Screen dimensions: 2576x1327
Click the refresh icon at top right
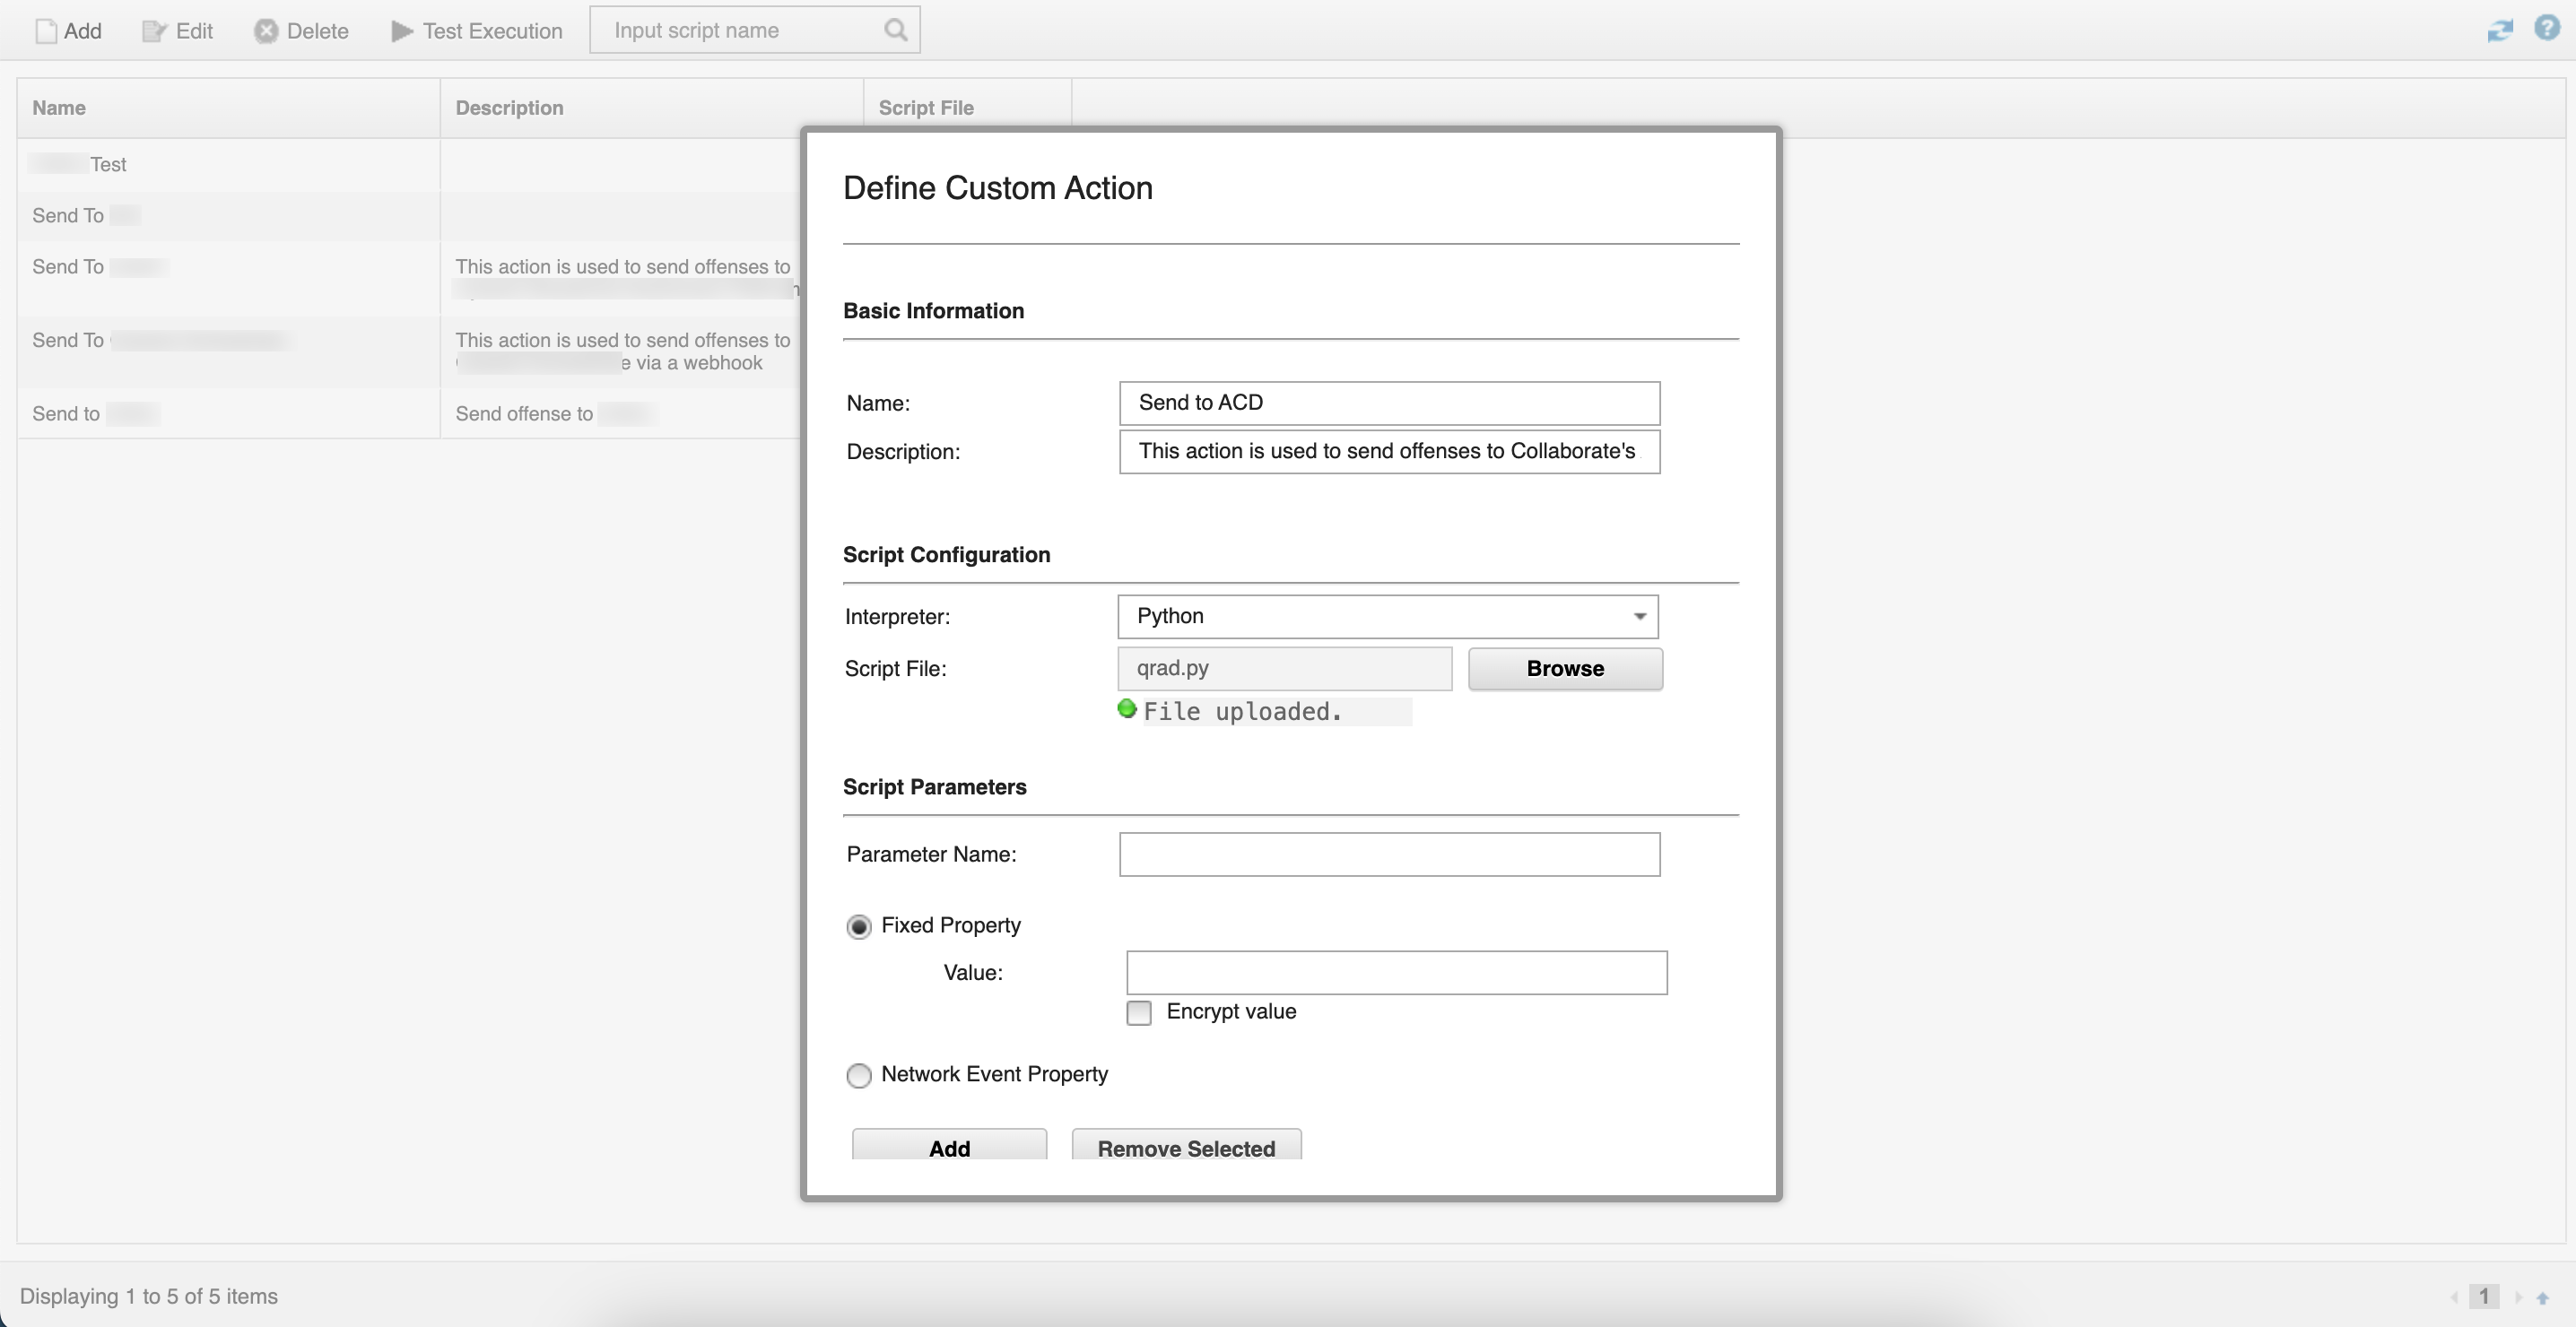point(2499,30)
